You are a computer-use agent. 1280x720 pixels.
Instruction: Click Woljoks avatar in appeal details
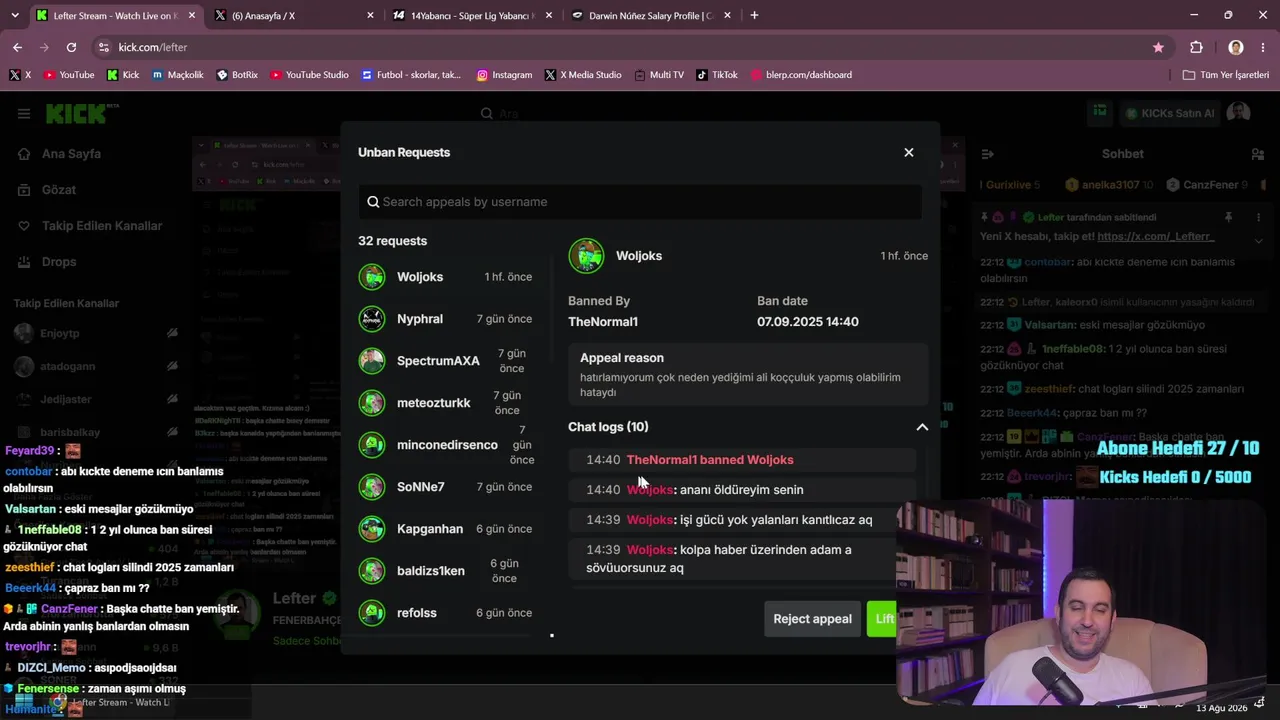(586, 256)
